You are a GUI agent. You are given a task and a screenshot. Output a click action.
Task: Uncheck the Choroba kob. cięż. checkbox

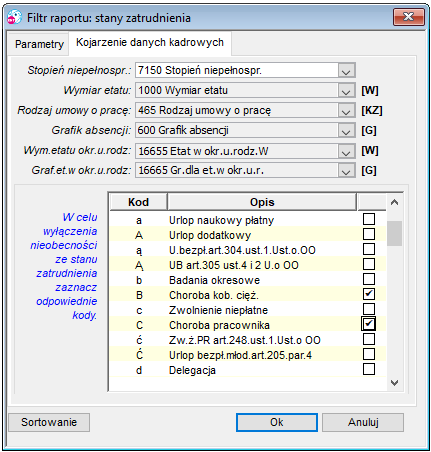point(369,294)
